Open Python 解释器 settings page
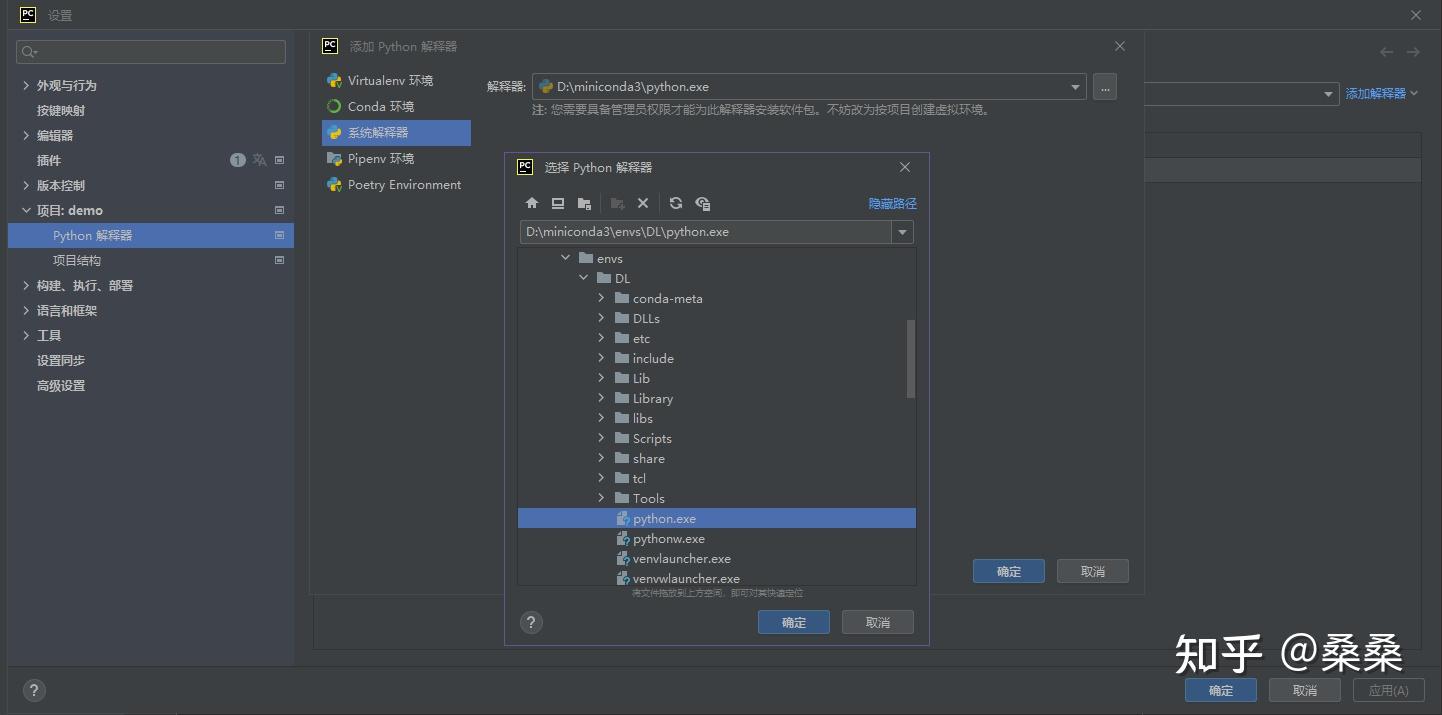Viewport: 1442px width, 715px height. 151,235
